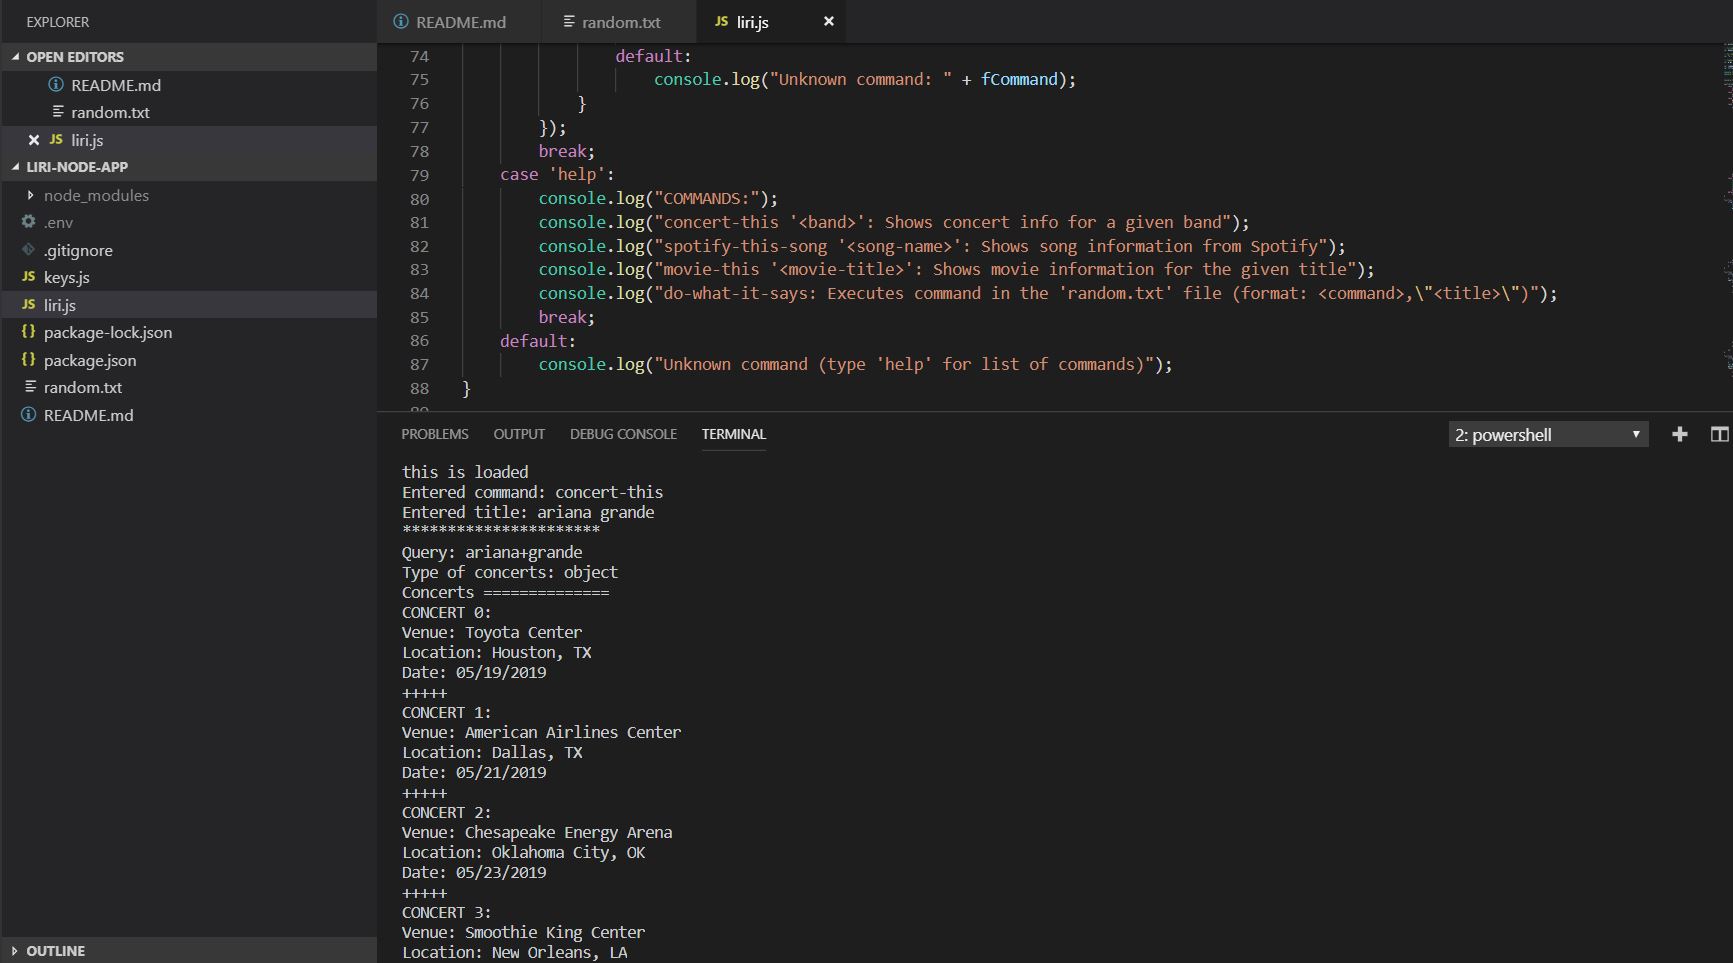
Task: Click 'Venue: Chesapeake Energy Arena' terminal line
Action: pyautogui.click(x=537, y=832)
